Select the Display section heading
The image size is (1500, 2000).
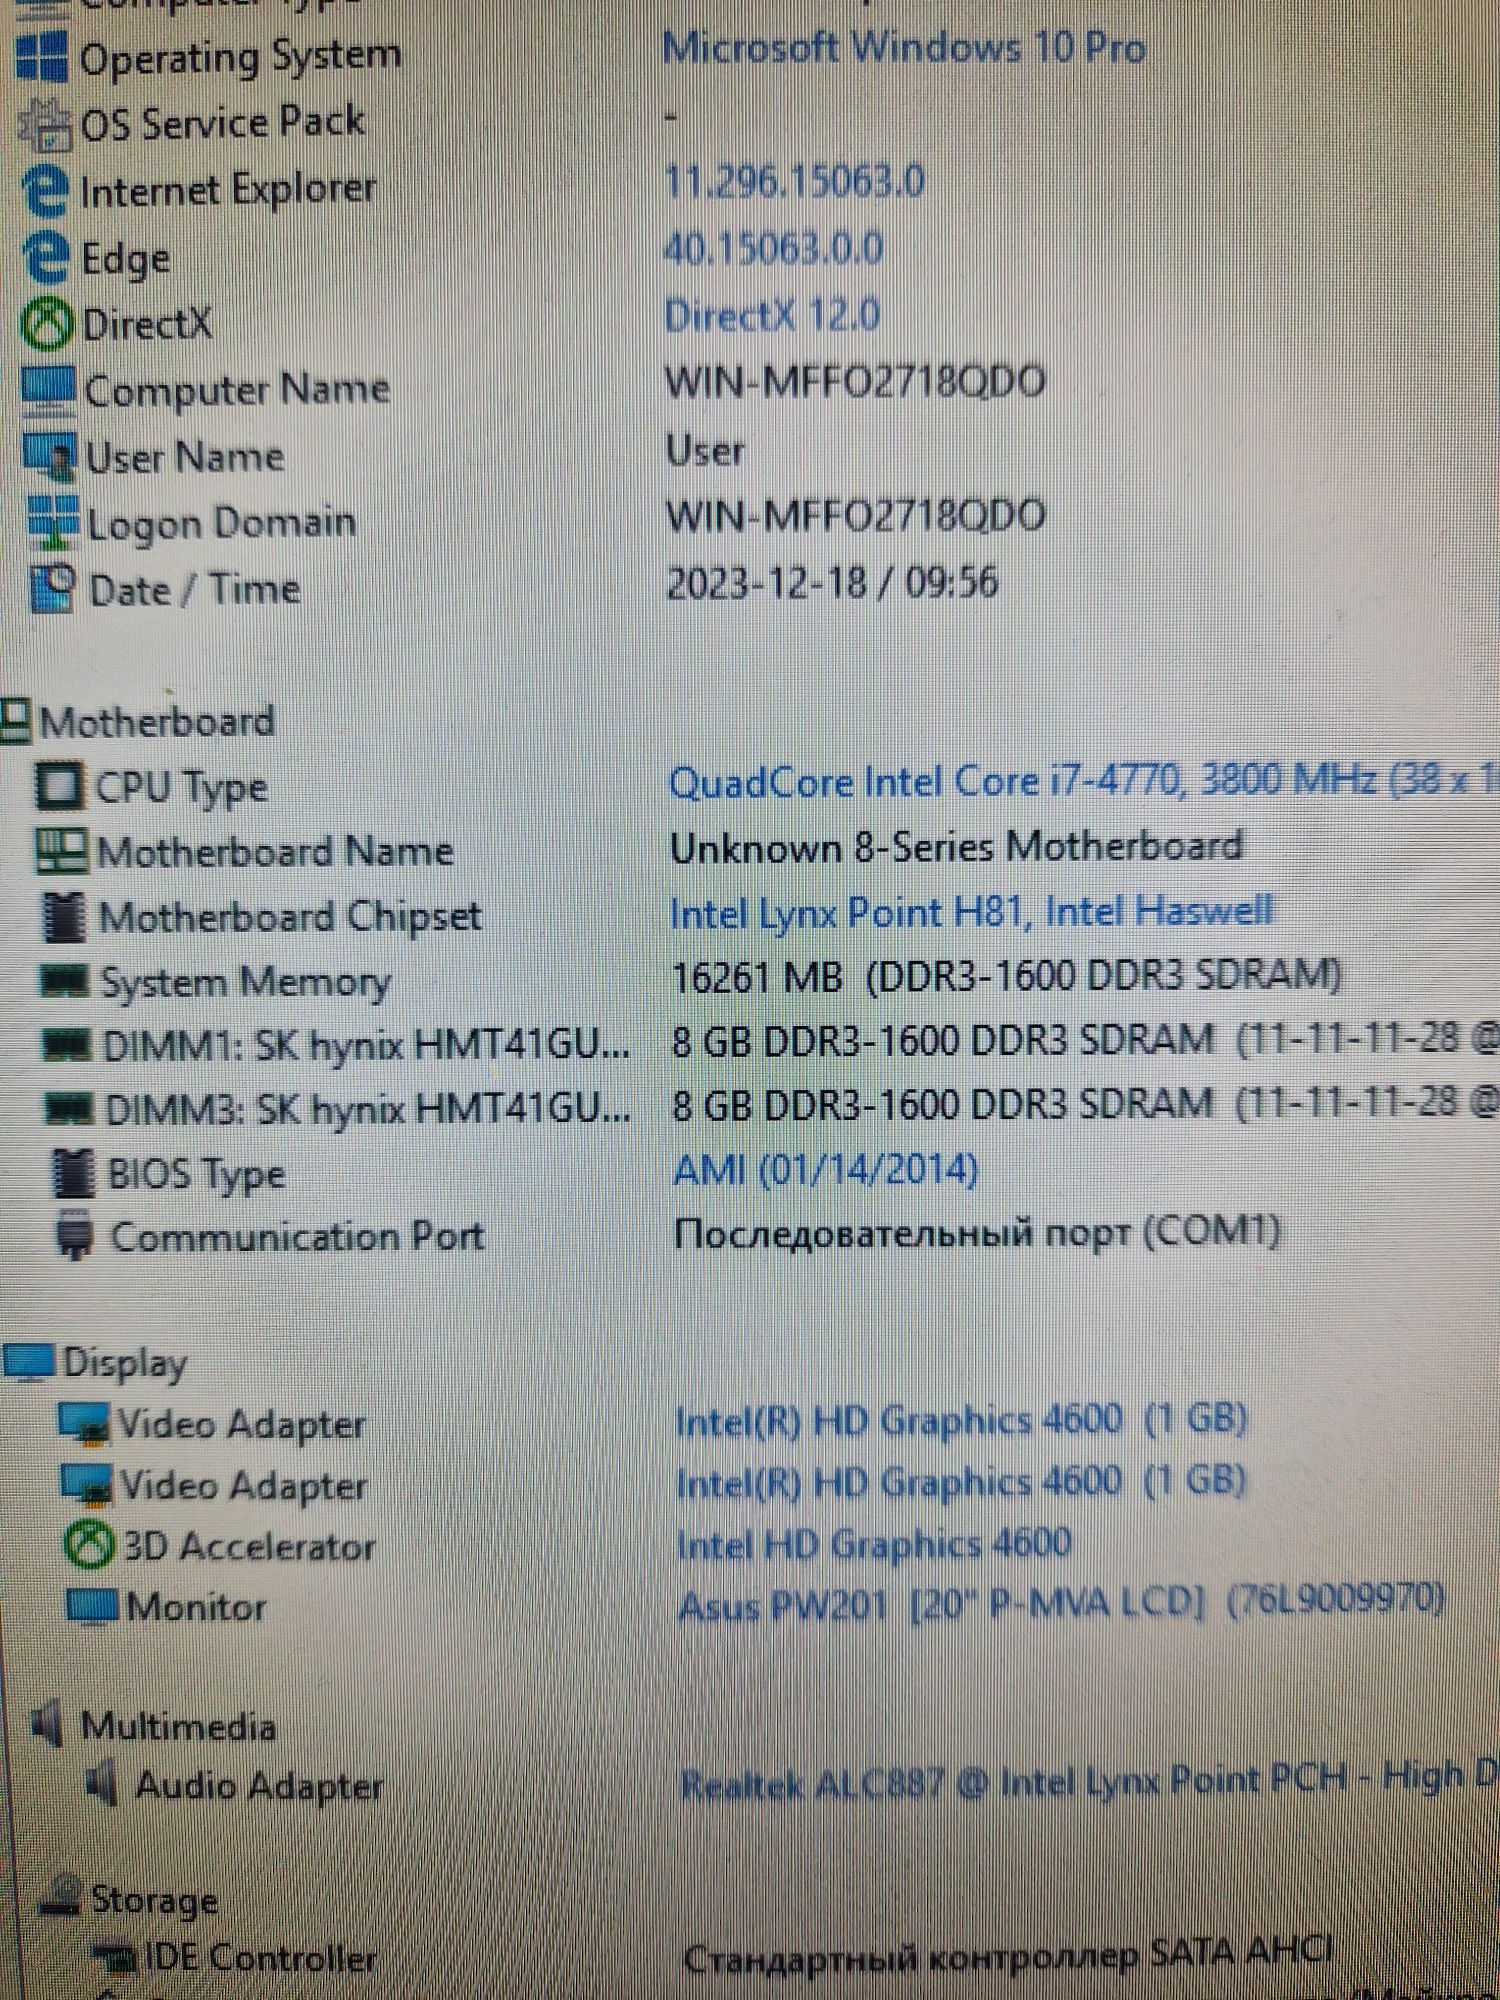pos(125,1363)
